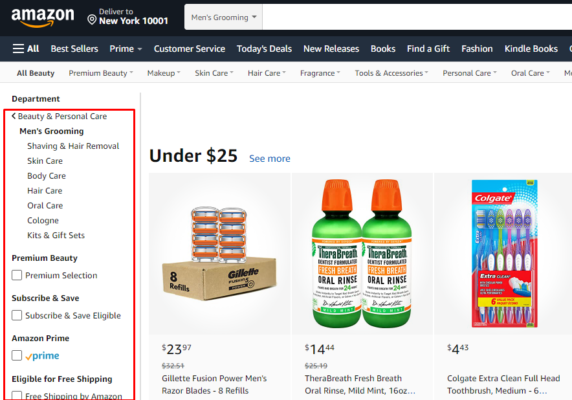Go back via Beauty & Personal Care chevron

(13, 116)
